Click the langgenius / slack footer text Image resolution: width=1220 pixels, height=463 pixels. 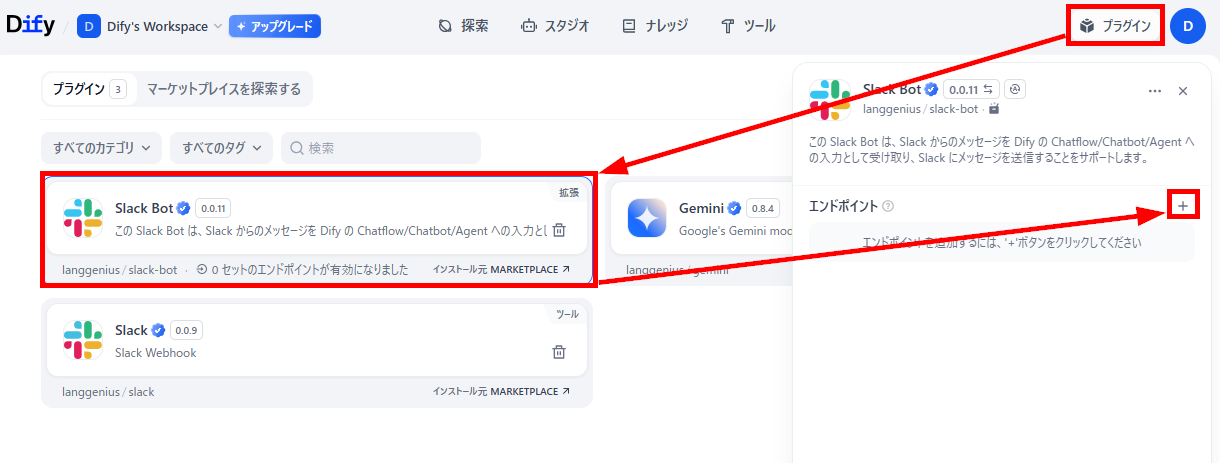coord(108,392)
